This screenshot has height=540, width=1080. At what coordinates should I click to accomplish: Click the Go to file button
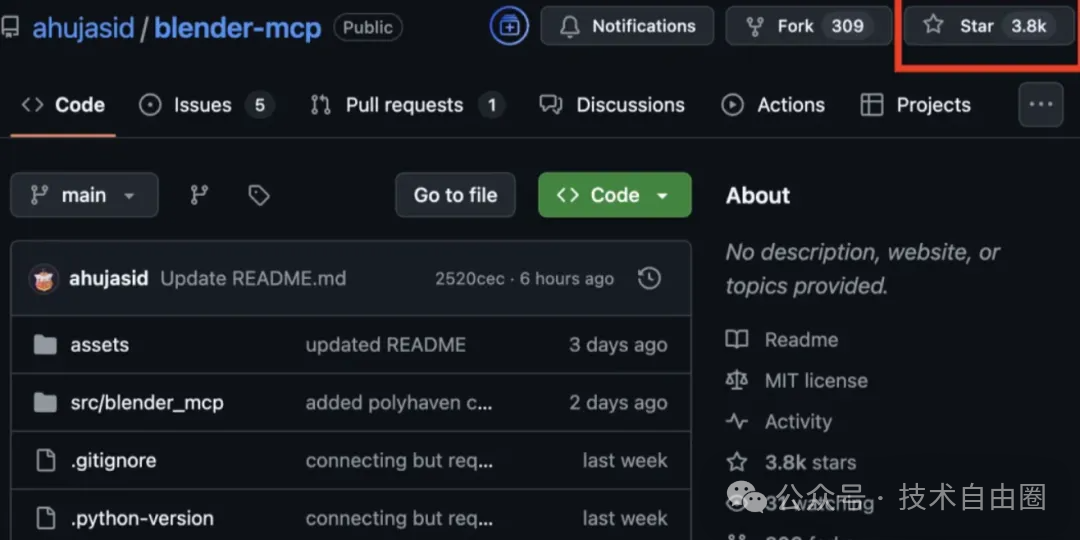point(455,195)
